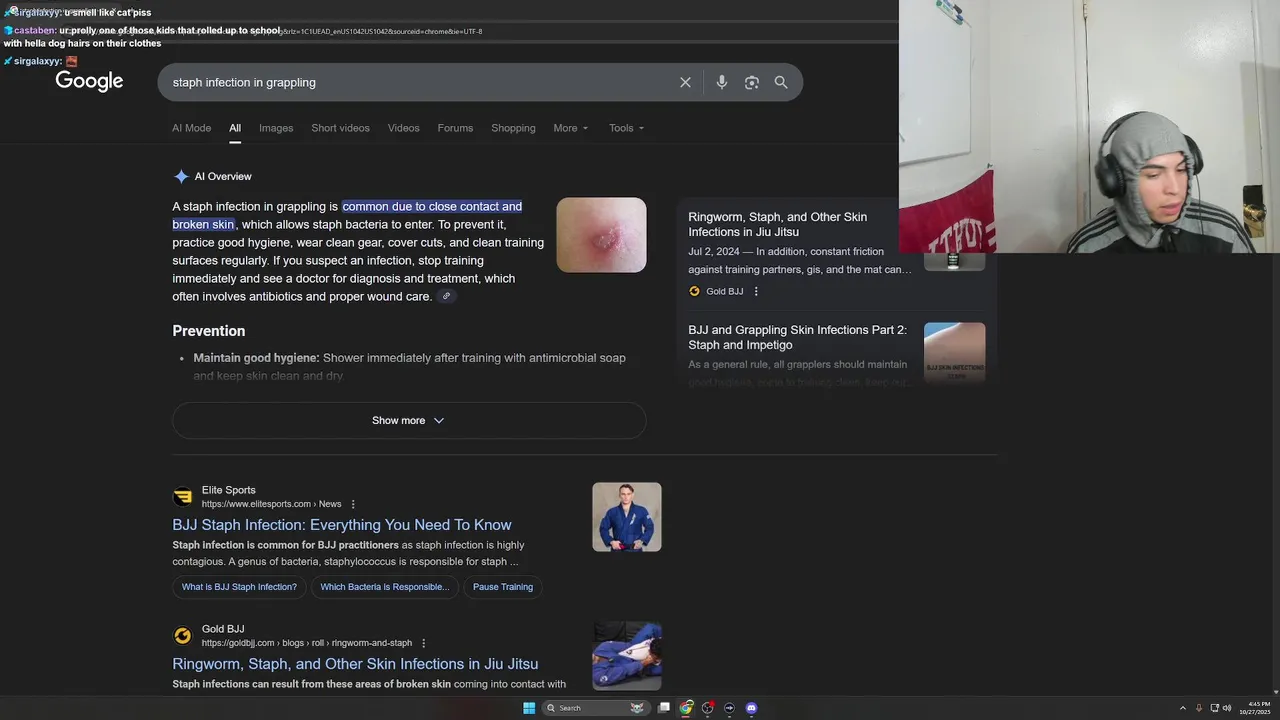Click the 'Which Bacteria is Responsible...' chip

(385, 587)
